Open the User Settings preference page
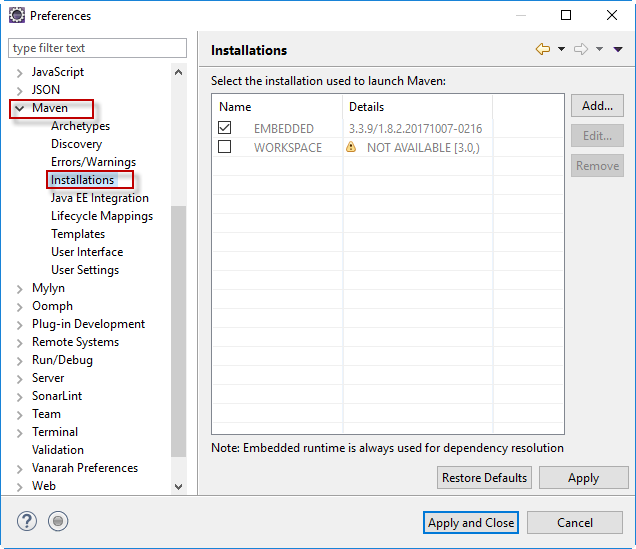Image resolution: width=636 pixels, height=549 pixels. pos(85,270)
